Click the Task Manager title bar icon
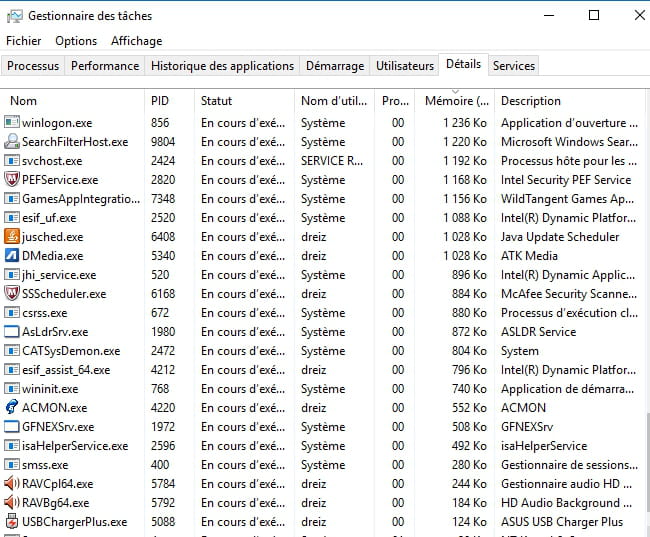This screenshot has height=537, width=650. click(15, 16)
